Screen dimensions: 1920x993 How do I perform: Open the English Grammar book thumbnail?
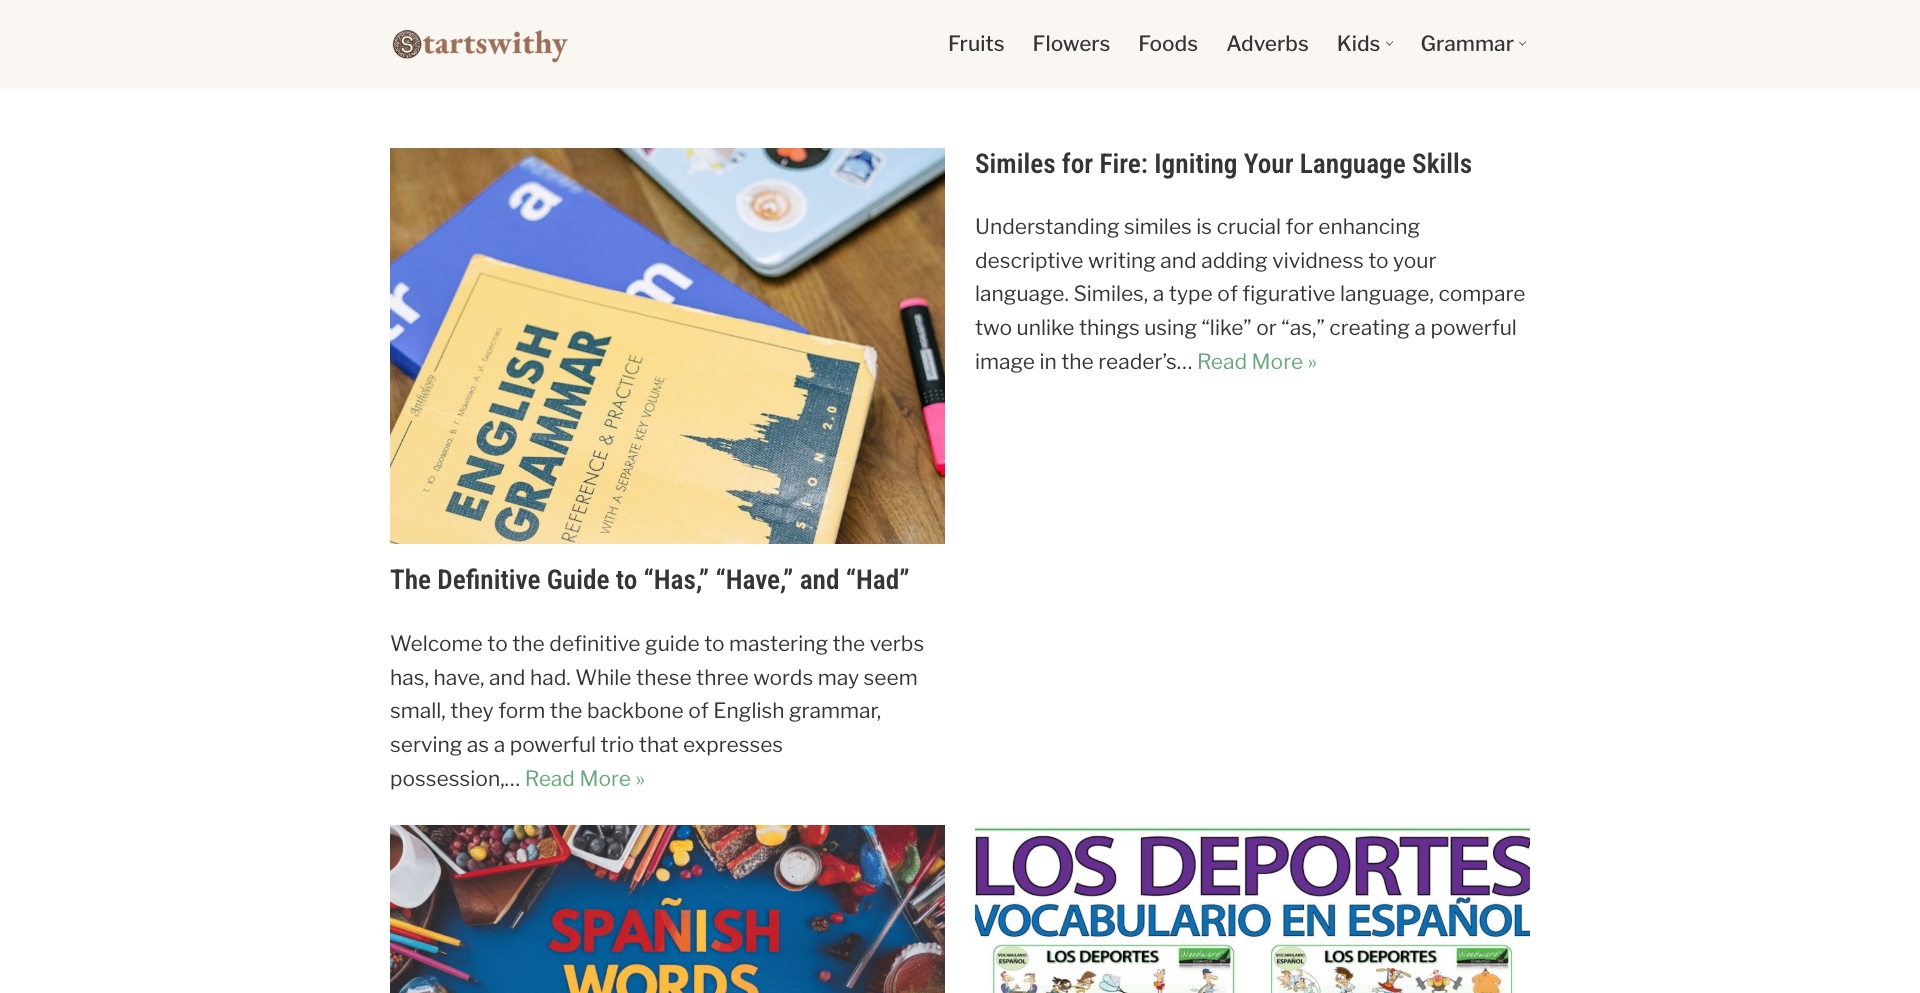tap(667, 346)
